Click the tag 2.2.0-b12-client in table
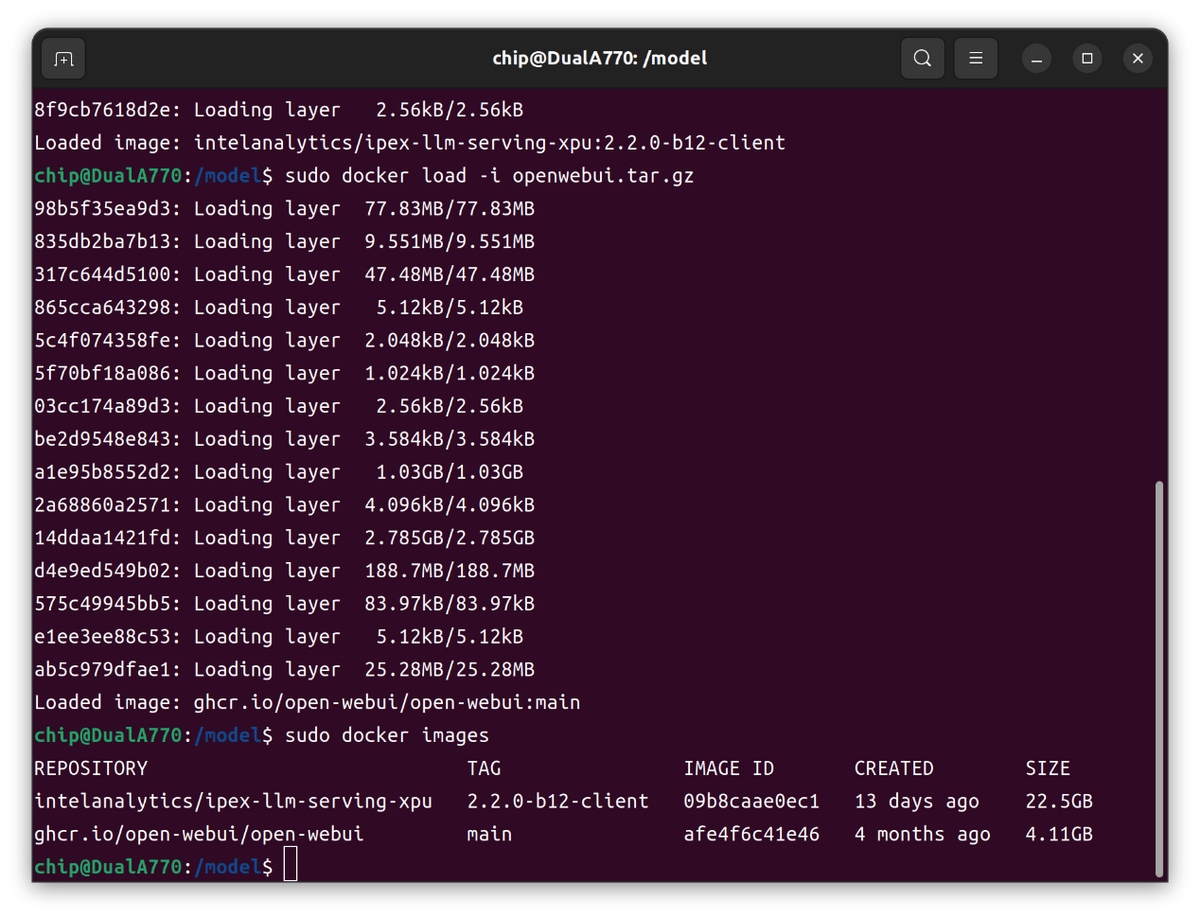The width and height of the screenshot is (1200, 918). click(558, 802)
